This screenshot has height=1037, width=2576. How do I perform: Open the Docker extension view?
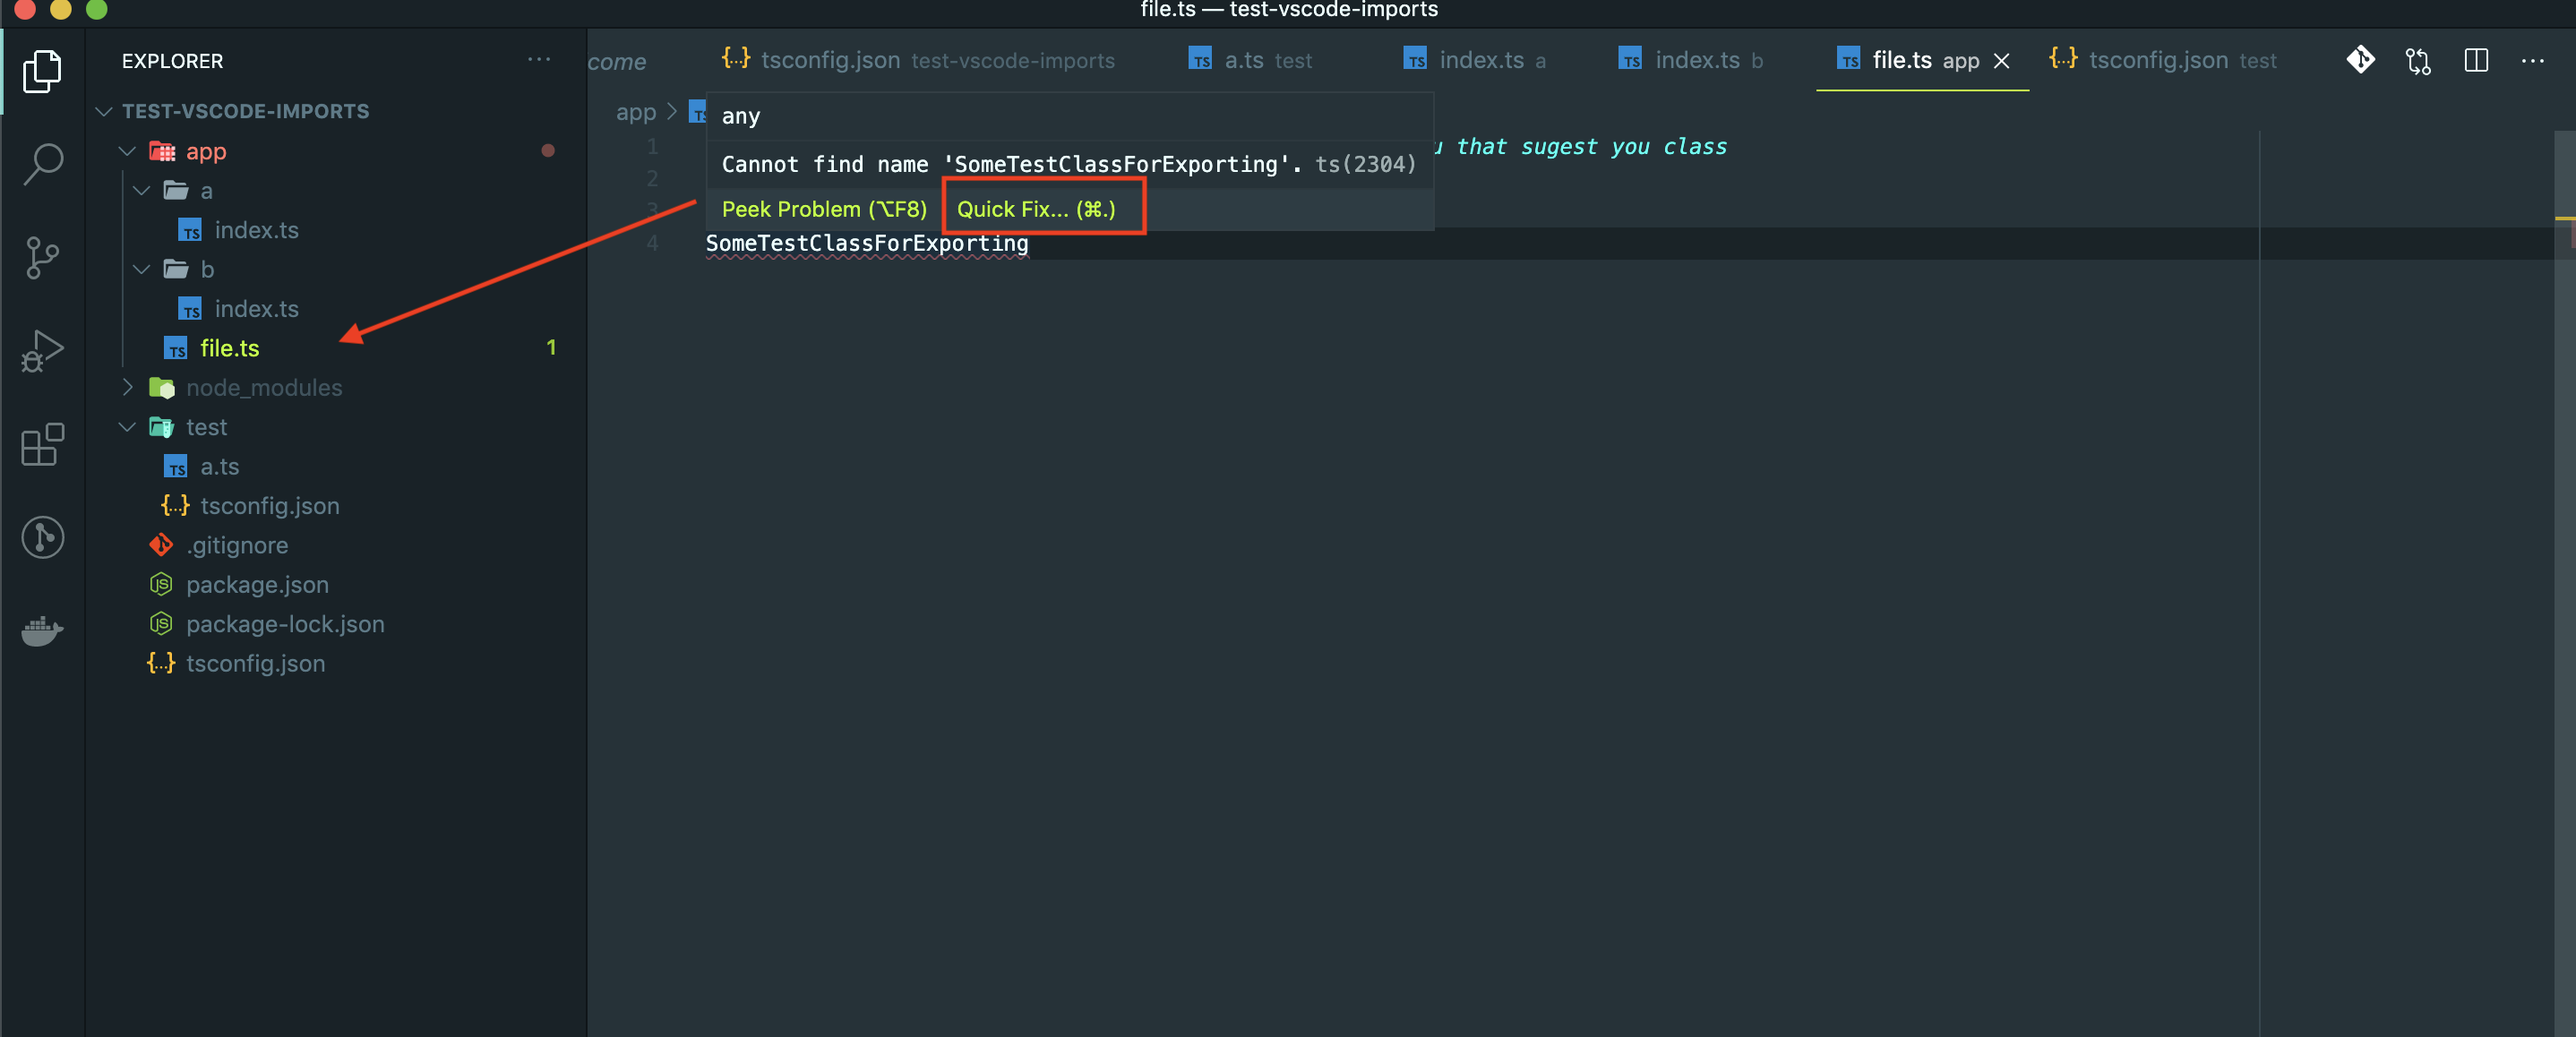pos(43,630)
